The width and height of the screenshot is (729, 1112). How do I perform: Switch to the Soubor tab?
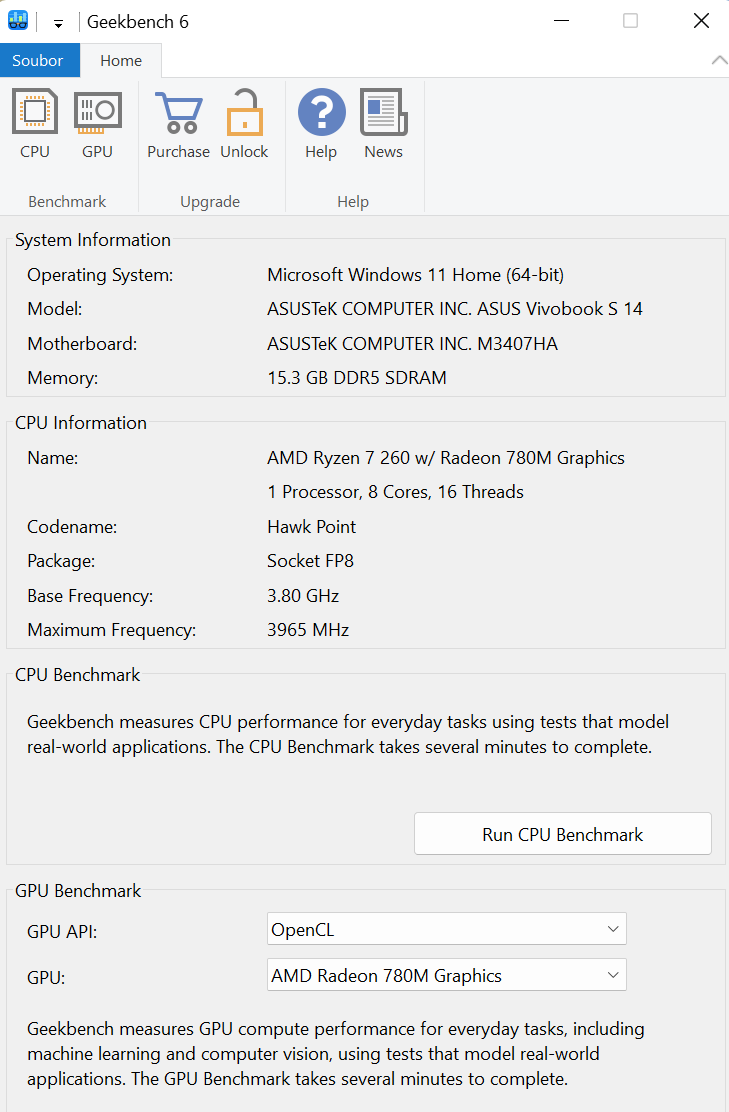tap(39, 60)
